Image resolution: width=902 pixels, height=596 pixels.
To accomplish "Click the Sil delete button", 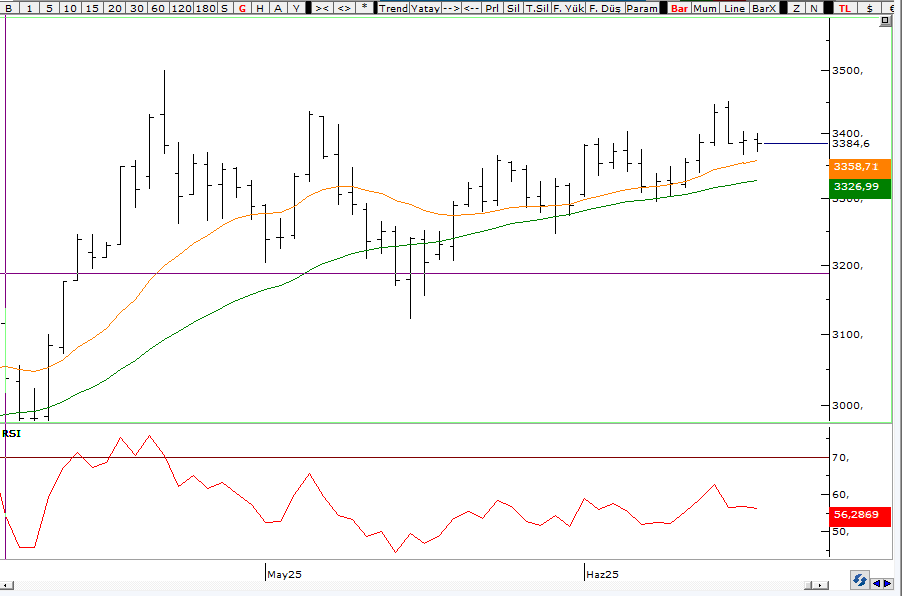I will coord(514,8).
